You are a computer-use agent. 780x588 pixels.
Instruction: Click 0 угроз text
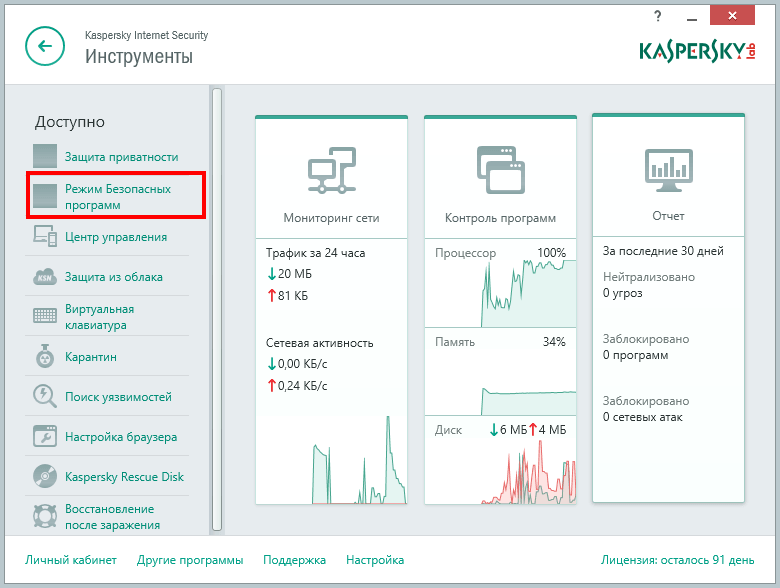[622, 293]
